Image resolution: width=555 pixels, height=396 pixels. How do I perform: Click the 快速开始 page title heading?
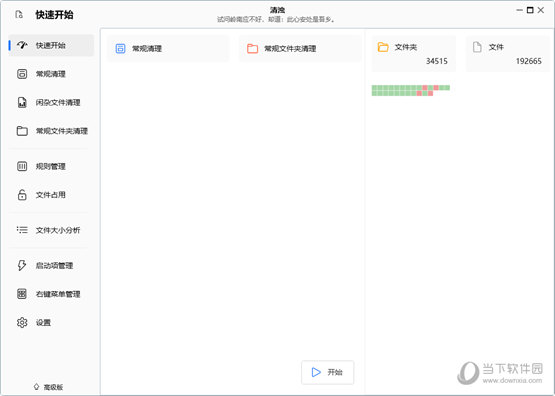tap(54, 15)
